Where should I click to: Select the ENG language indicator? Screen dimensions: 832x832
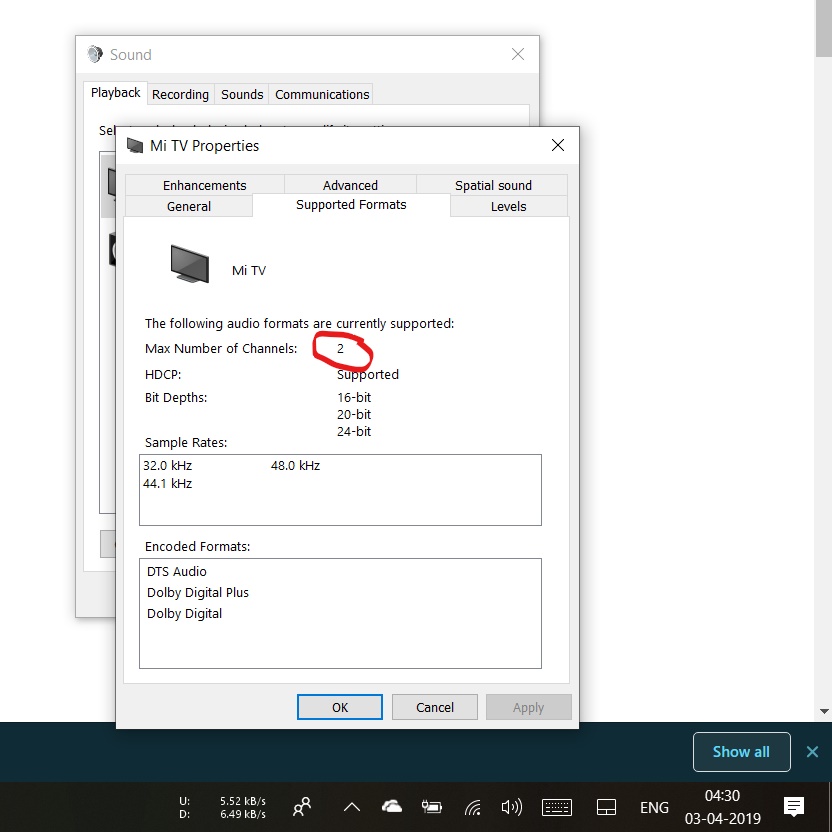click(654, 808)
